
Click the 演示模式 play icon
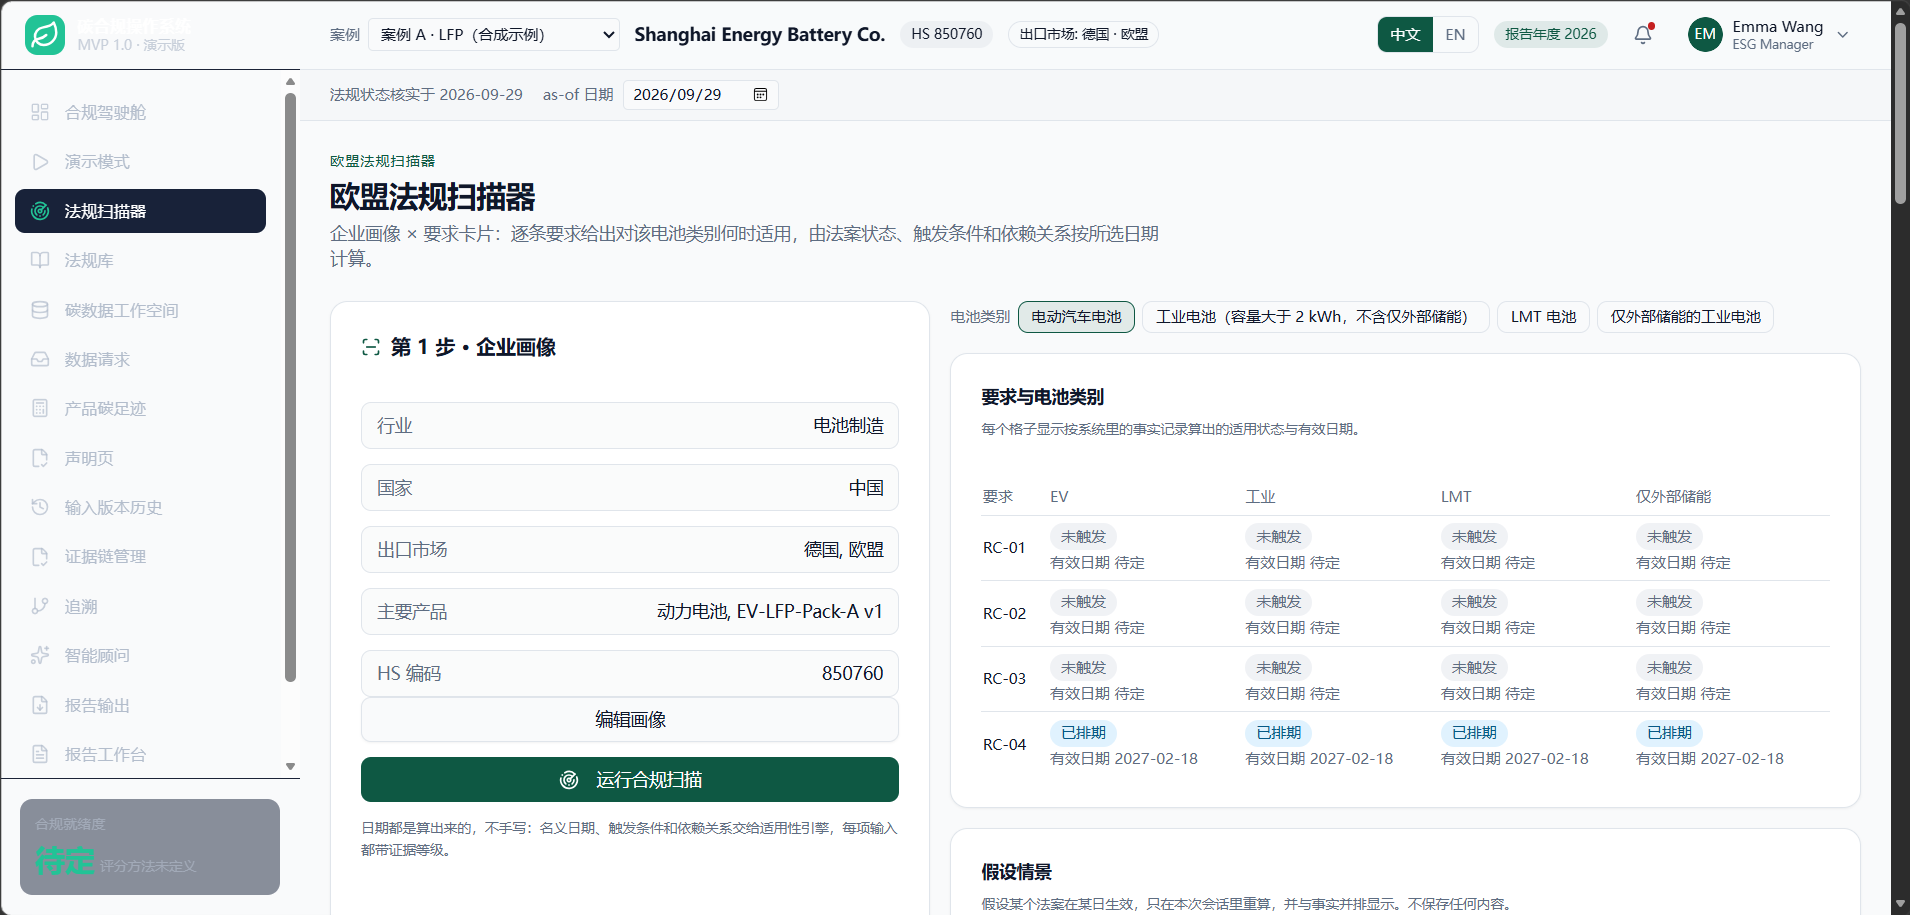pos(40,162)
